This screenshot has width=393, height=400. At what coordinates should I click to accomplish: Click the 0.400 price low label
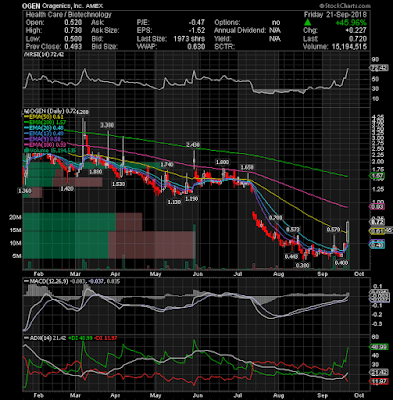(342, 263)
